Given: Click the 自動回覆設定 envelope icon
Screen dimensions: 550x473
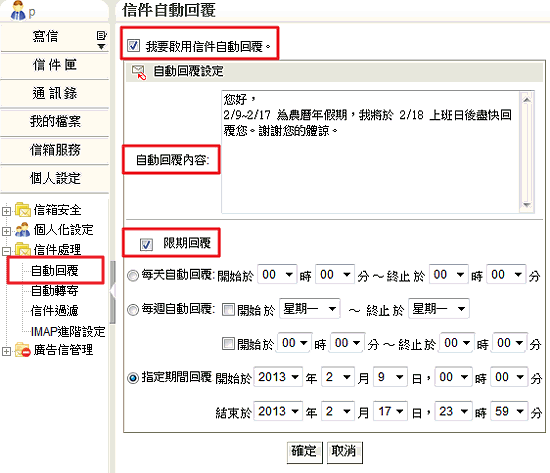Looking at the screenshot, I should pos(139,72).
